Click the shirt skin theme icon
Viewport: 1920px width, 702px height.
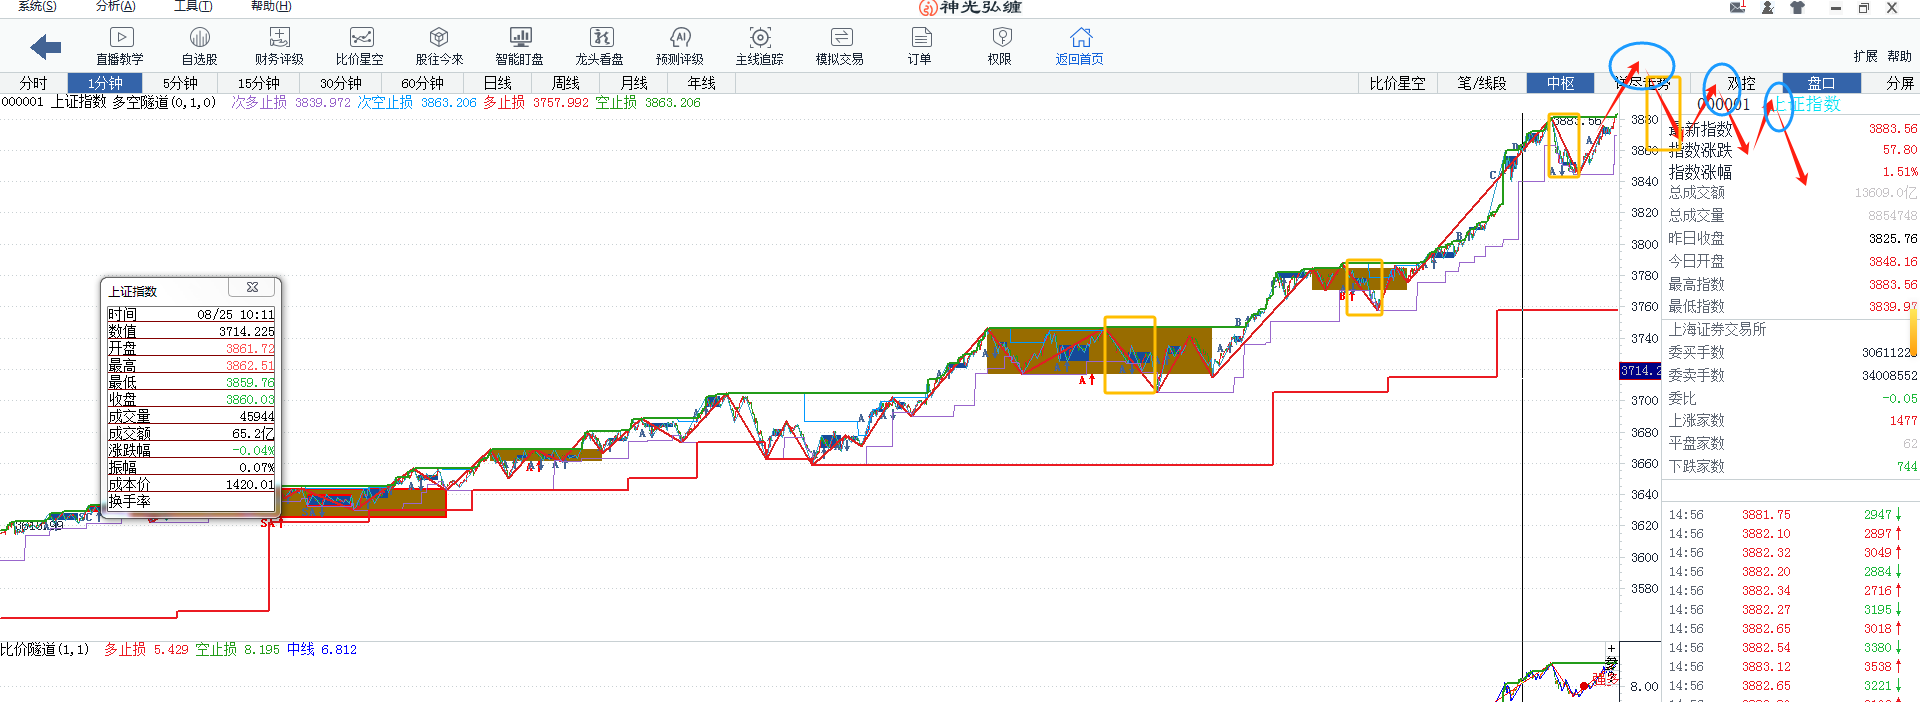tap(1797, 8)
